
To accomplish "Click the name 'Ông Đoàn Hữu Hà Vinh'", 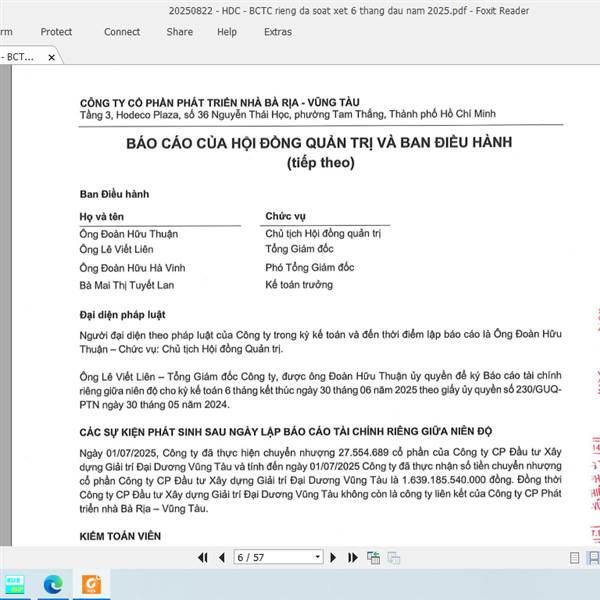I will 132,268.
